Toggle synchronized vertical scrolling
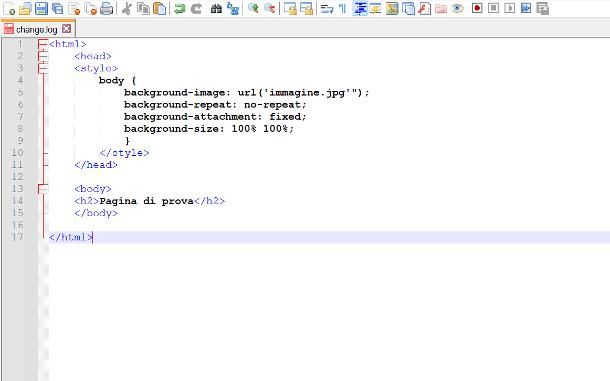 point(290,9)
